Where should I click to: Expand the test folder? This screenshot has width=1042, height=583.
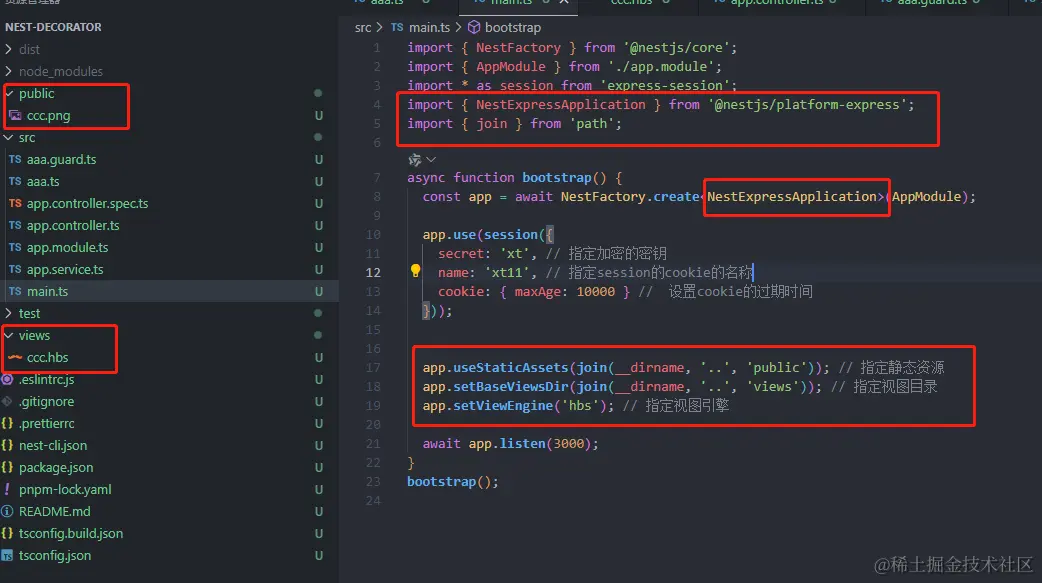(8, 313)
